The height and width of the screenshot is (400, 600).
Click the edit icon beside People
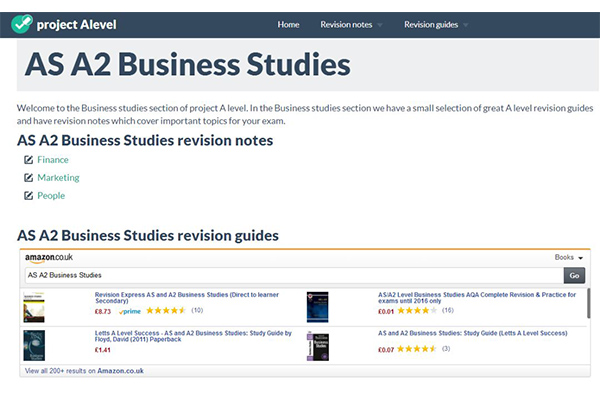[28, 196]
